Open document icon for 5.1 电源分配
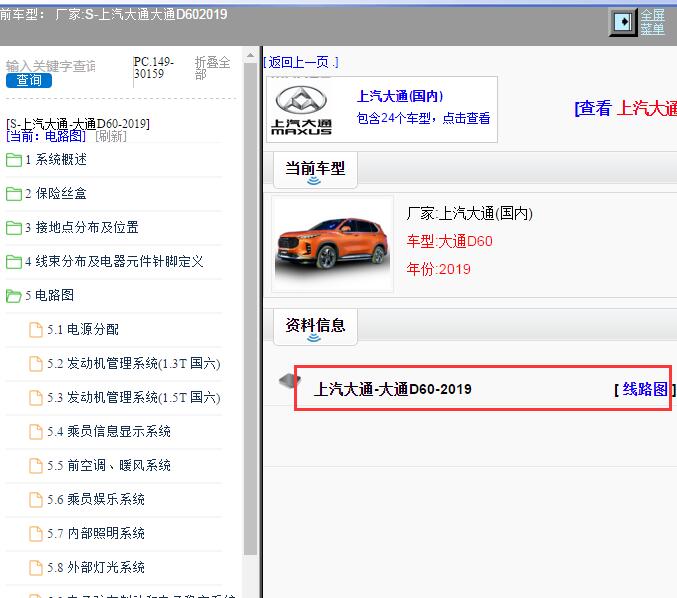The image size is (677, 598). point(36,330)
